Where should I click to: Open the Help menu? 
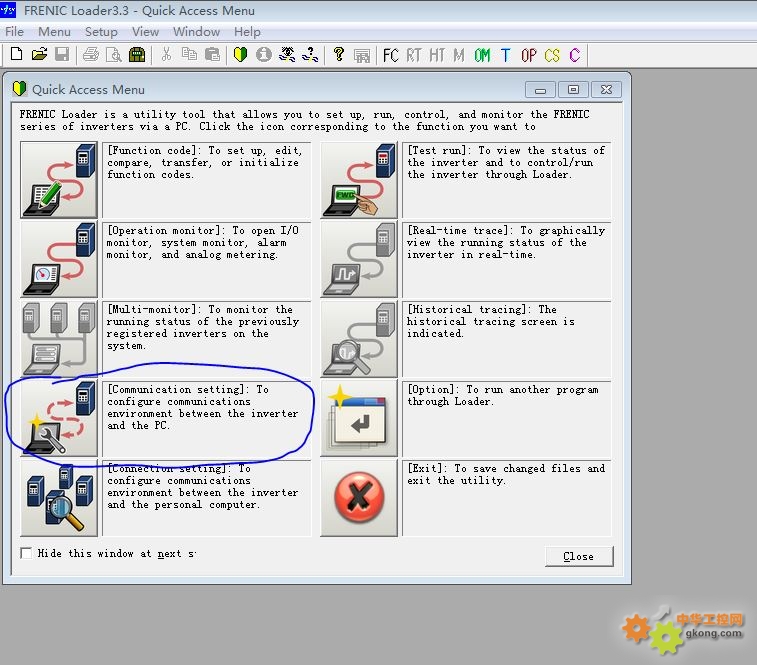click(x=247, y=32)
